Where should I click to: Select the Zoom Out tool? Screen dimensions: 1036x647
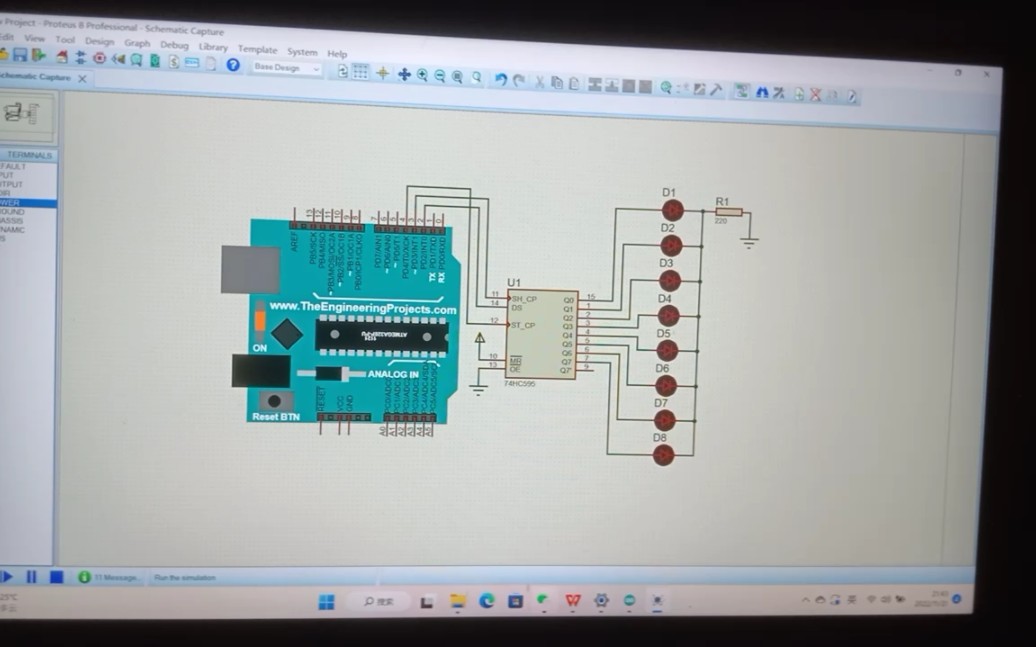point(440,75)
